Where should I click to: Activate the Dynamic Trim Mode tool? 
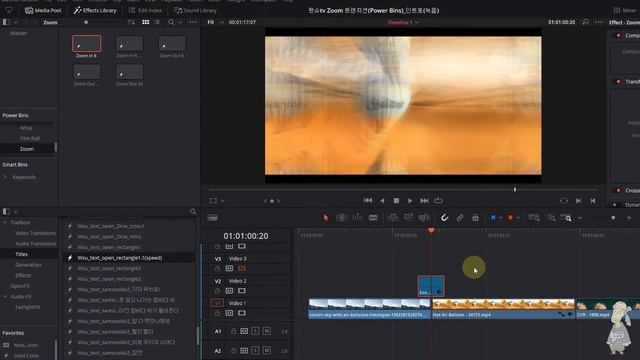357,218
